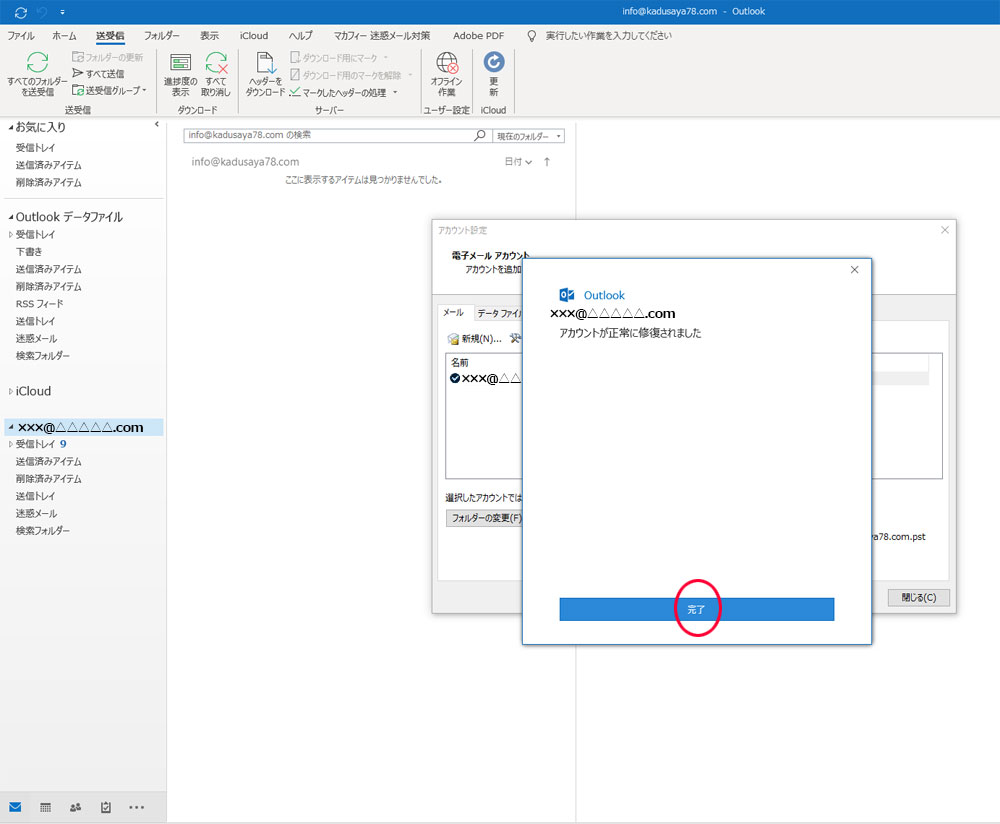
Task: Switch to the Home ribbon tab
Action: 64,36
